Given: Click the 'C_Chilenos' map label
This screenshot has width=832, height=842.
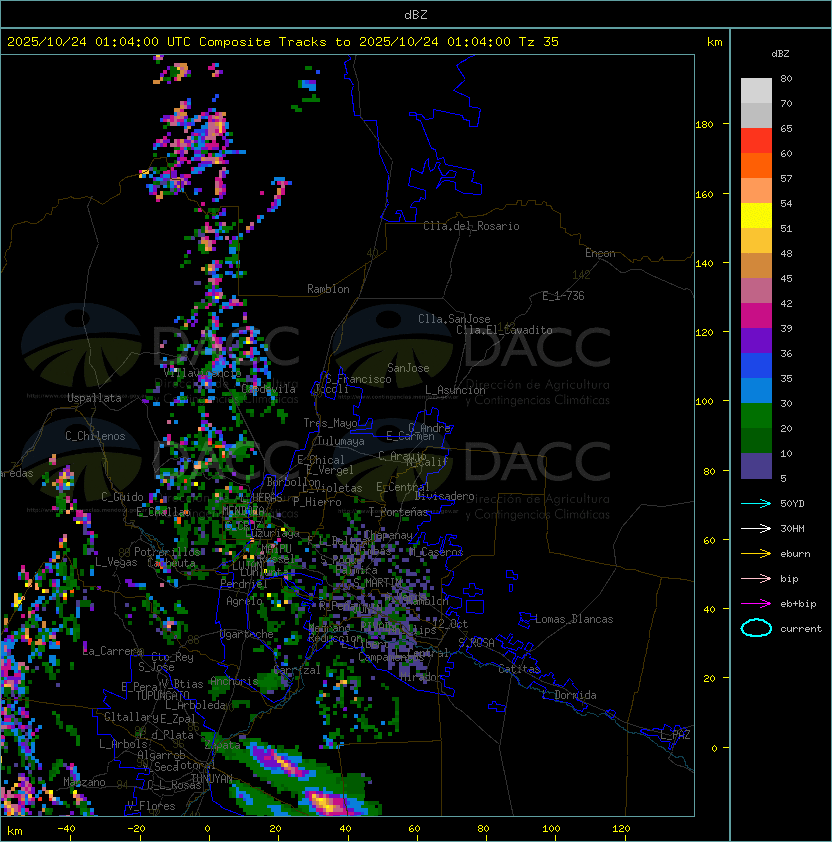Looking at the screenshot, I should coord(95,436).
